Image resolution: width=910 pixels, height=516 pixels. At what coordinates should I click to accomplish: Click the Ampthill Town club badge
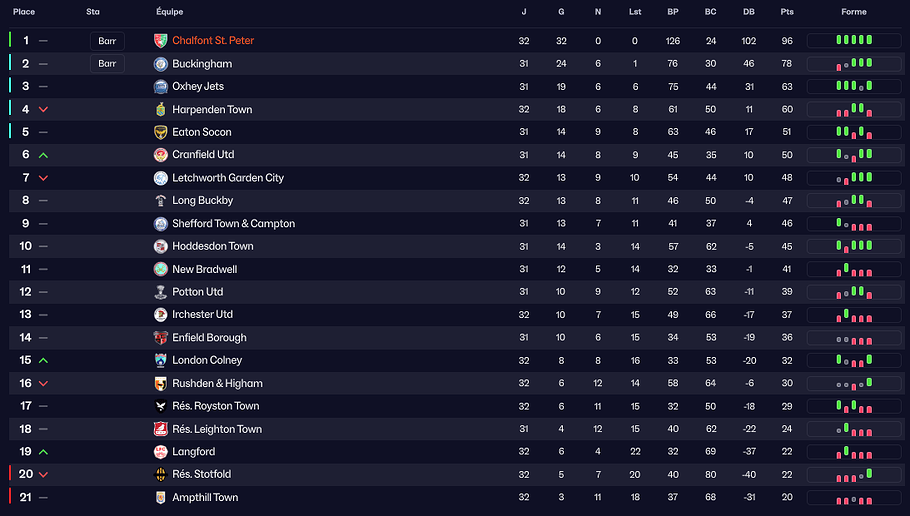tap(161, 497)
